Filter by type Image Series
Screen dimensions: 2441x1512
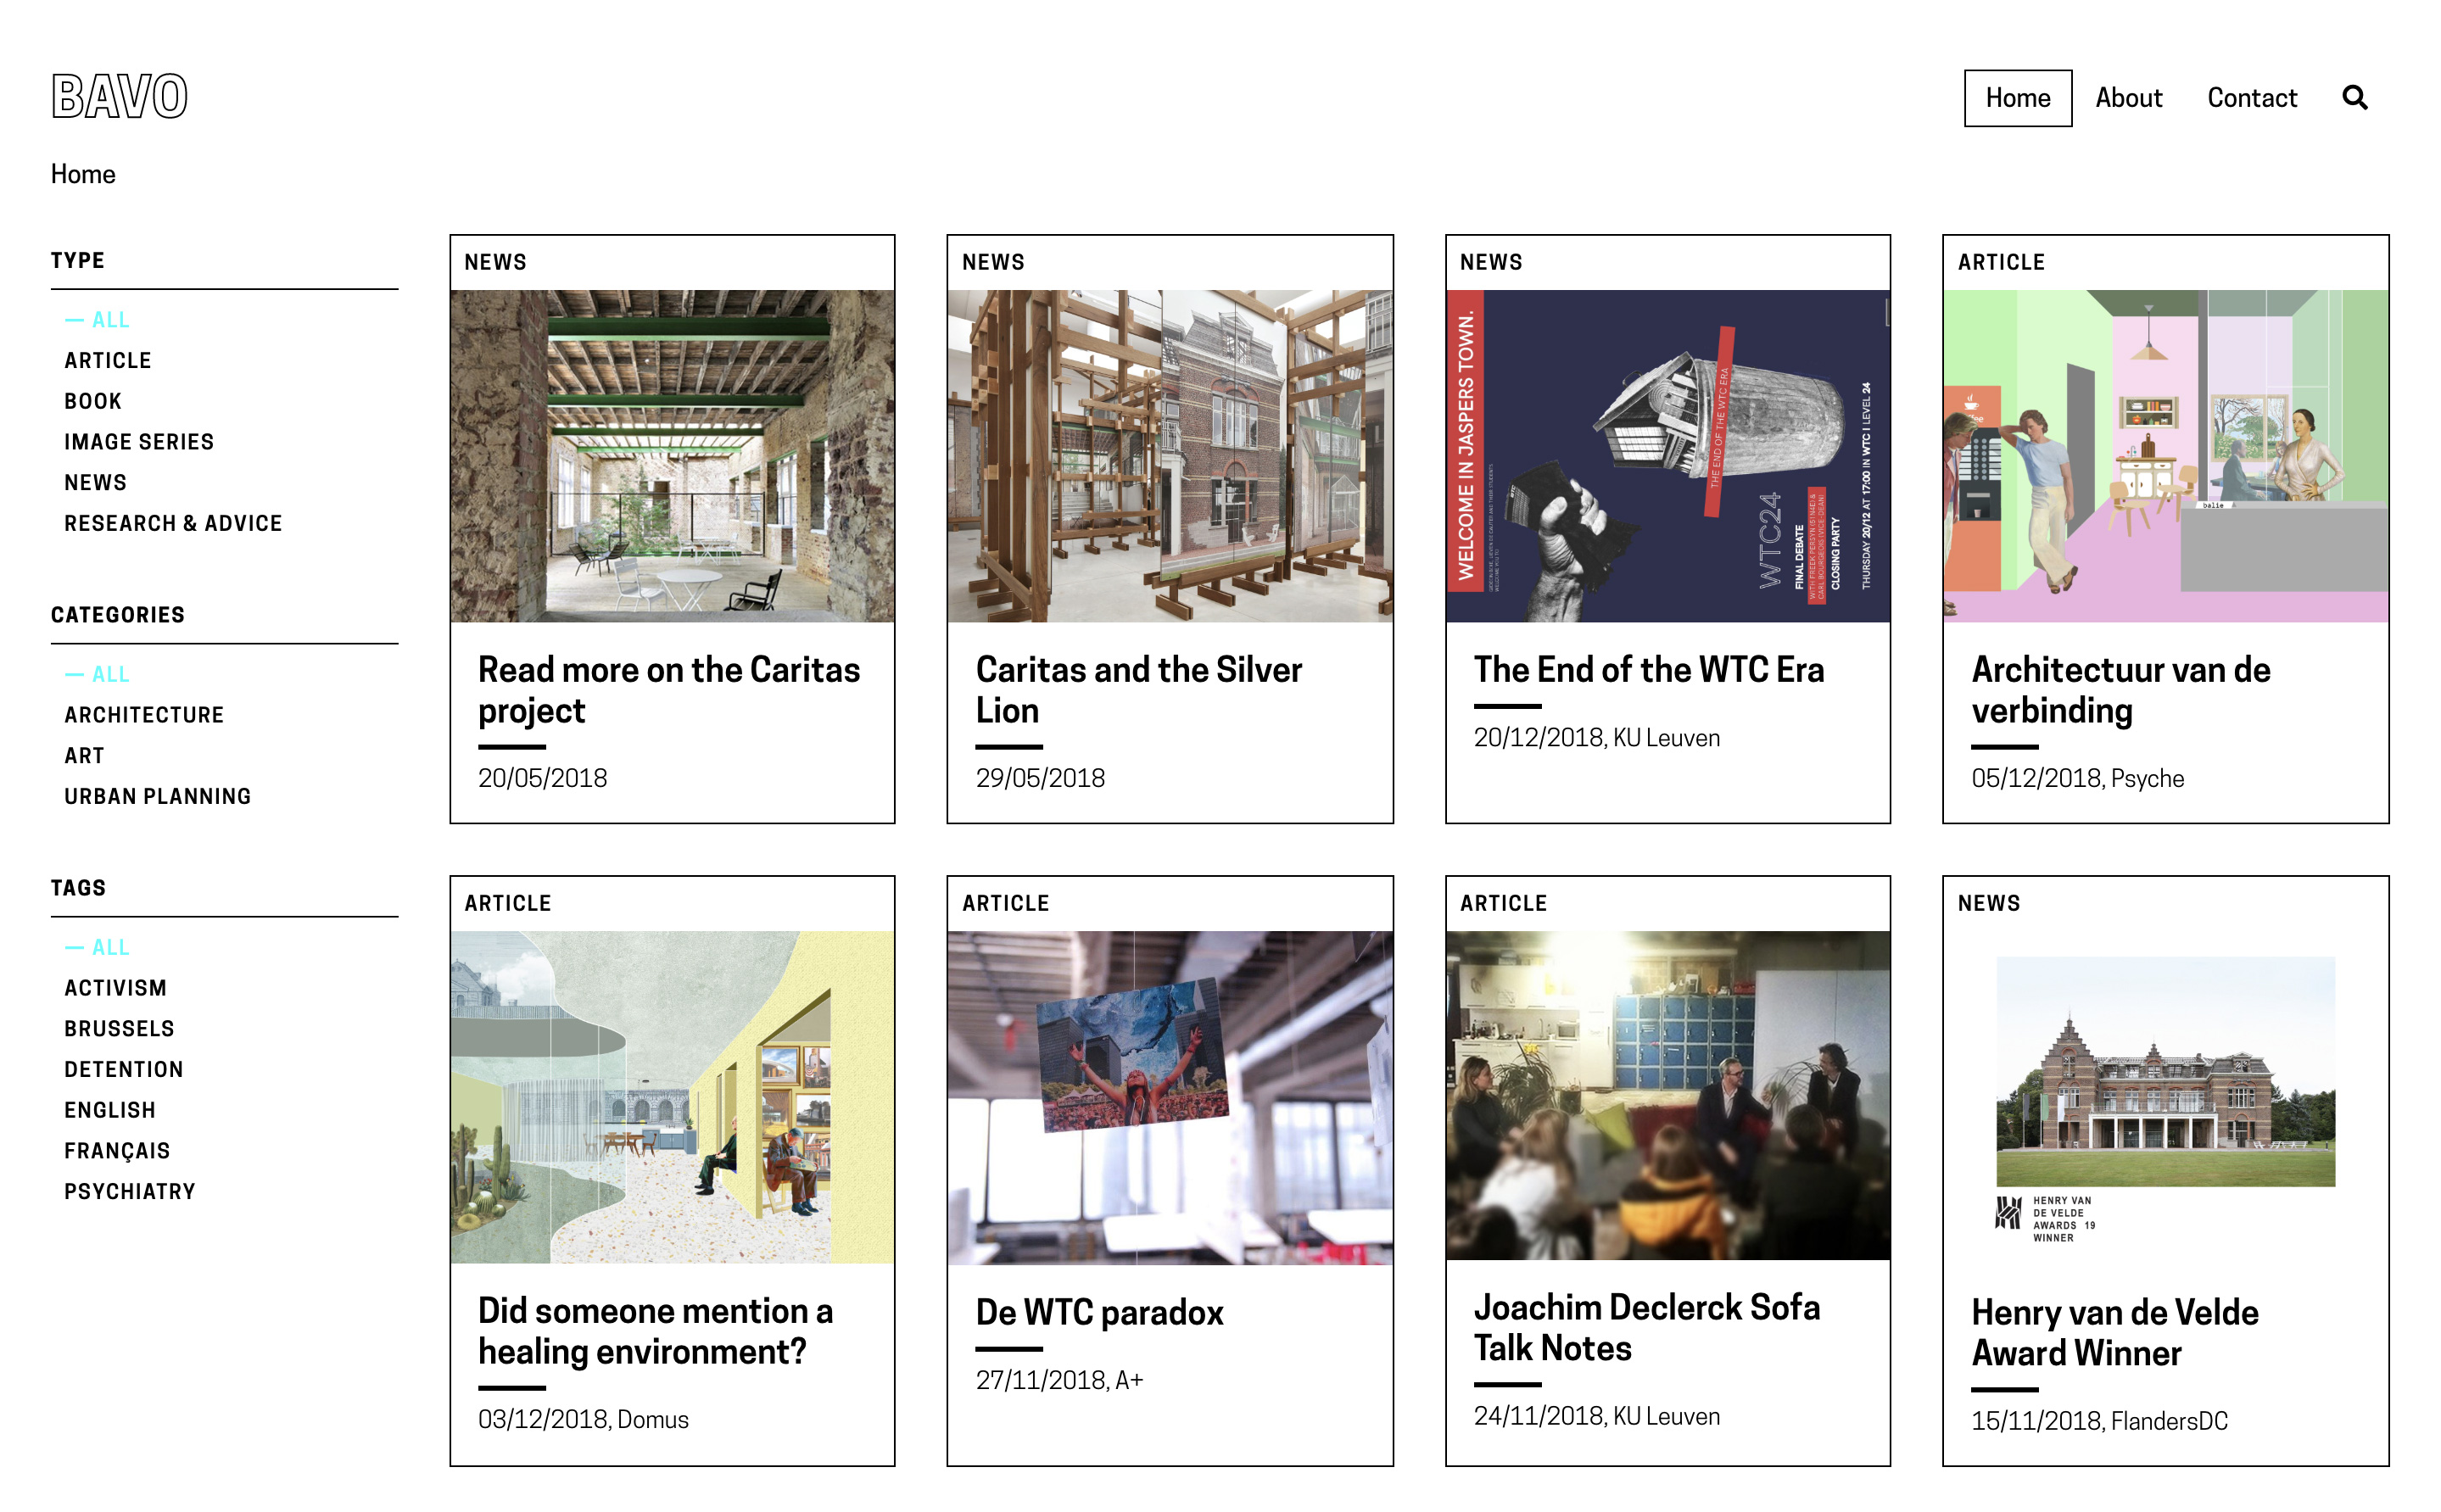click(x=139, y=442)
